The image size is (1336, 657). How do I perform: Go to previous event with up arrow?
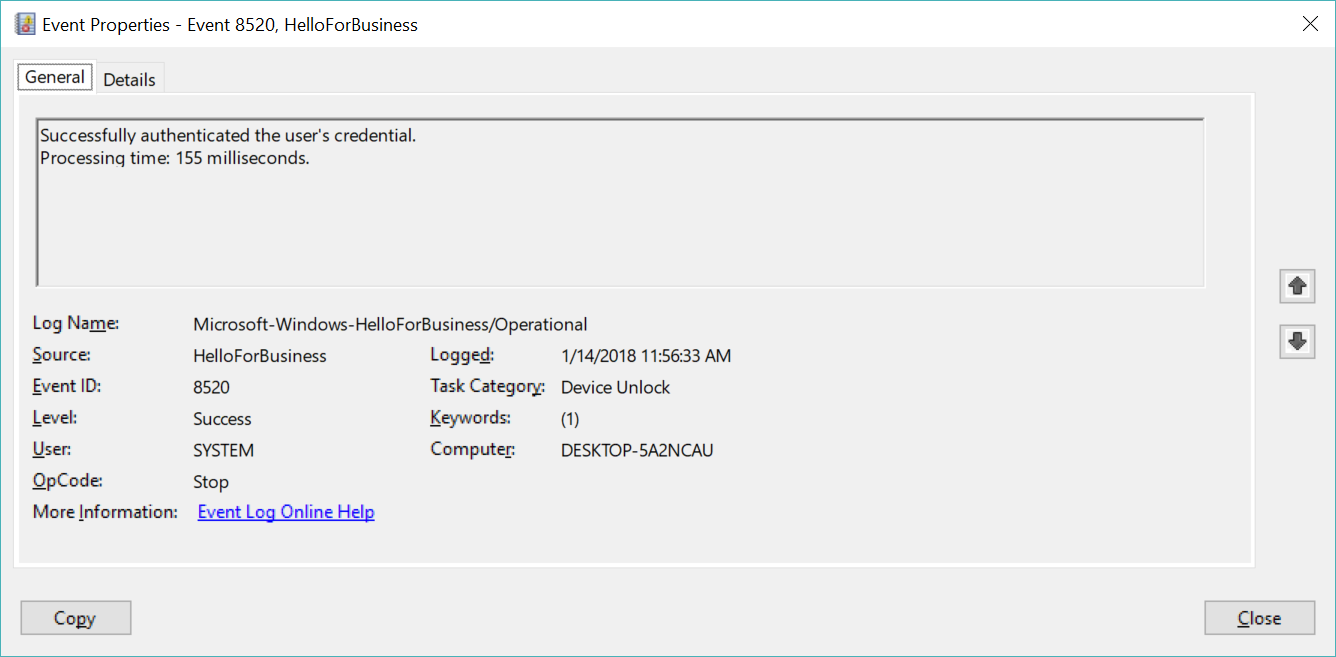pyautogui.click(x=1297, y=286)
